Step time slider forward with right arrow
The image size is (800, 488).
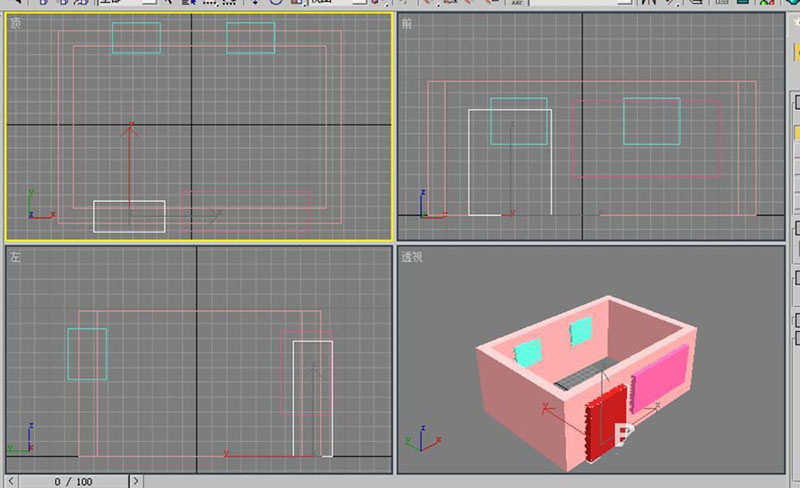coord(136,481)
